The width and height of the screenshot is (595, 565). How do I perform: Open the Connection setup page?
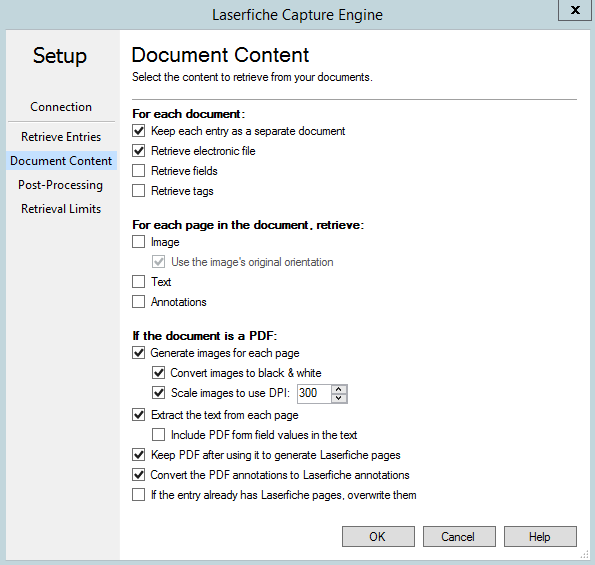[61, 107]
